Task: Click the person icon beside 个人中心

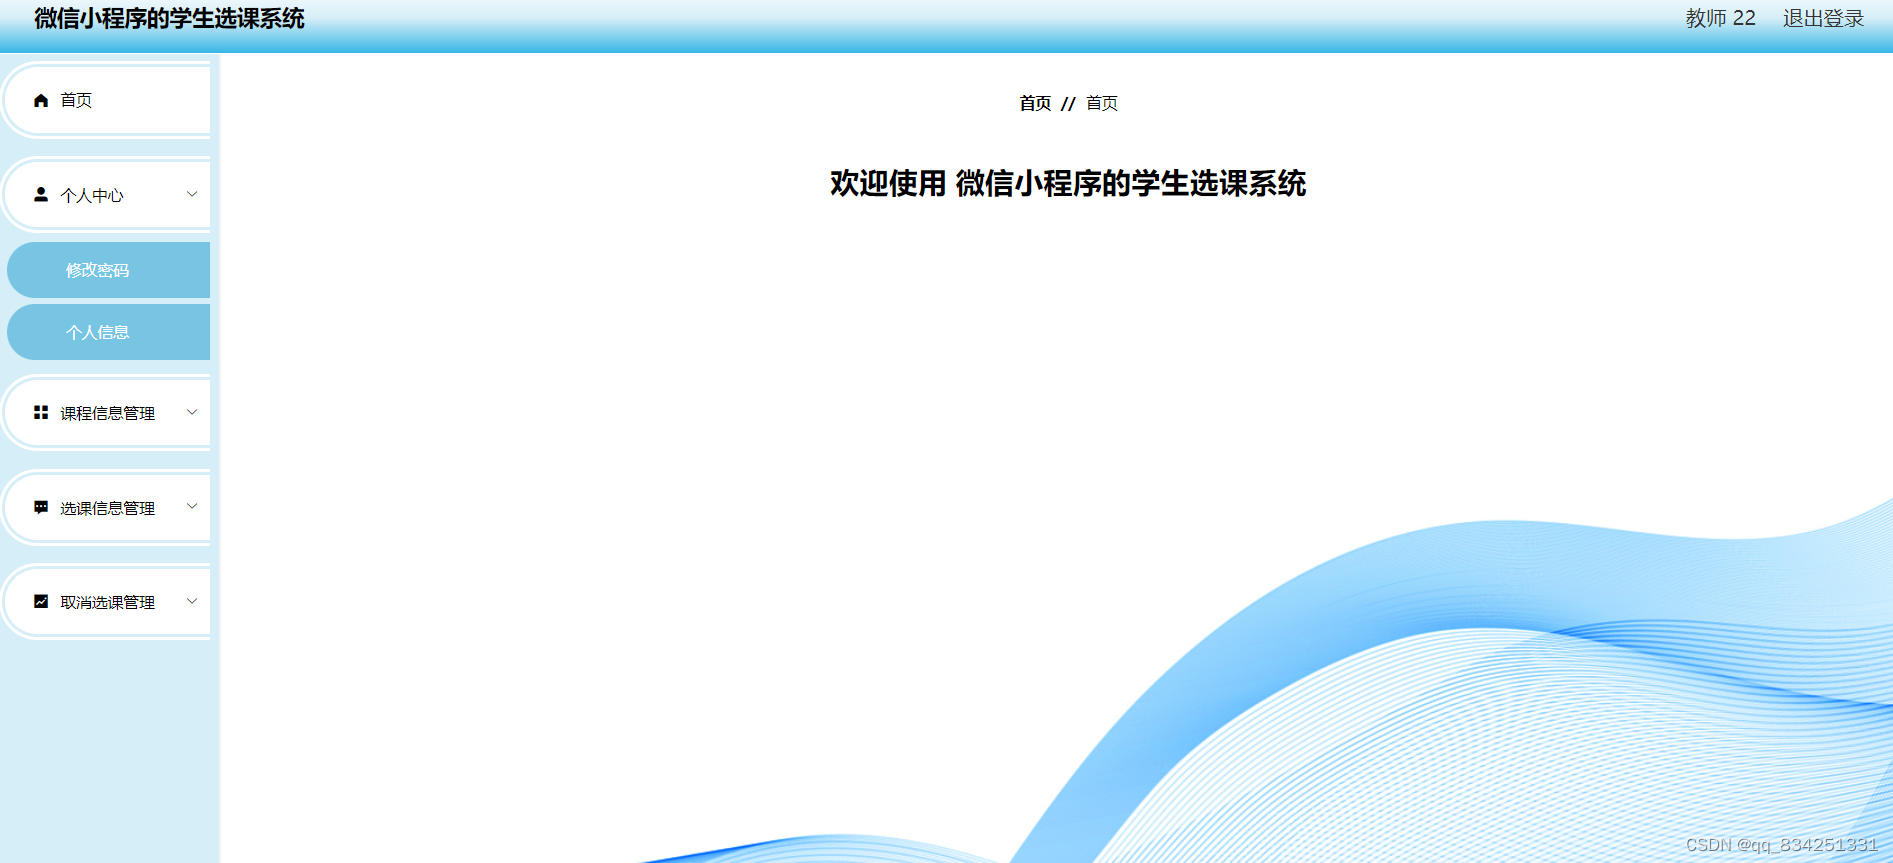Action: 41,194
